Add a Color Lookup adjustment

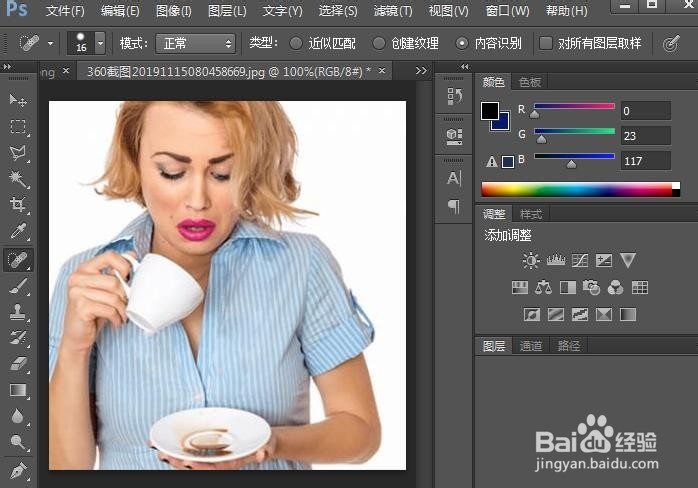pyautogui.click(x=640, y=288)
